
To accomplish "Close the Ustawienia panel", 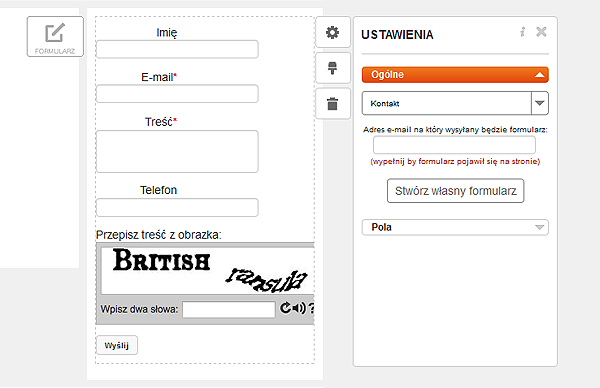I will click(541, 32).
